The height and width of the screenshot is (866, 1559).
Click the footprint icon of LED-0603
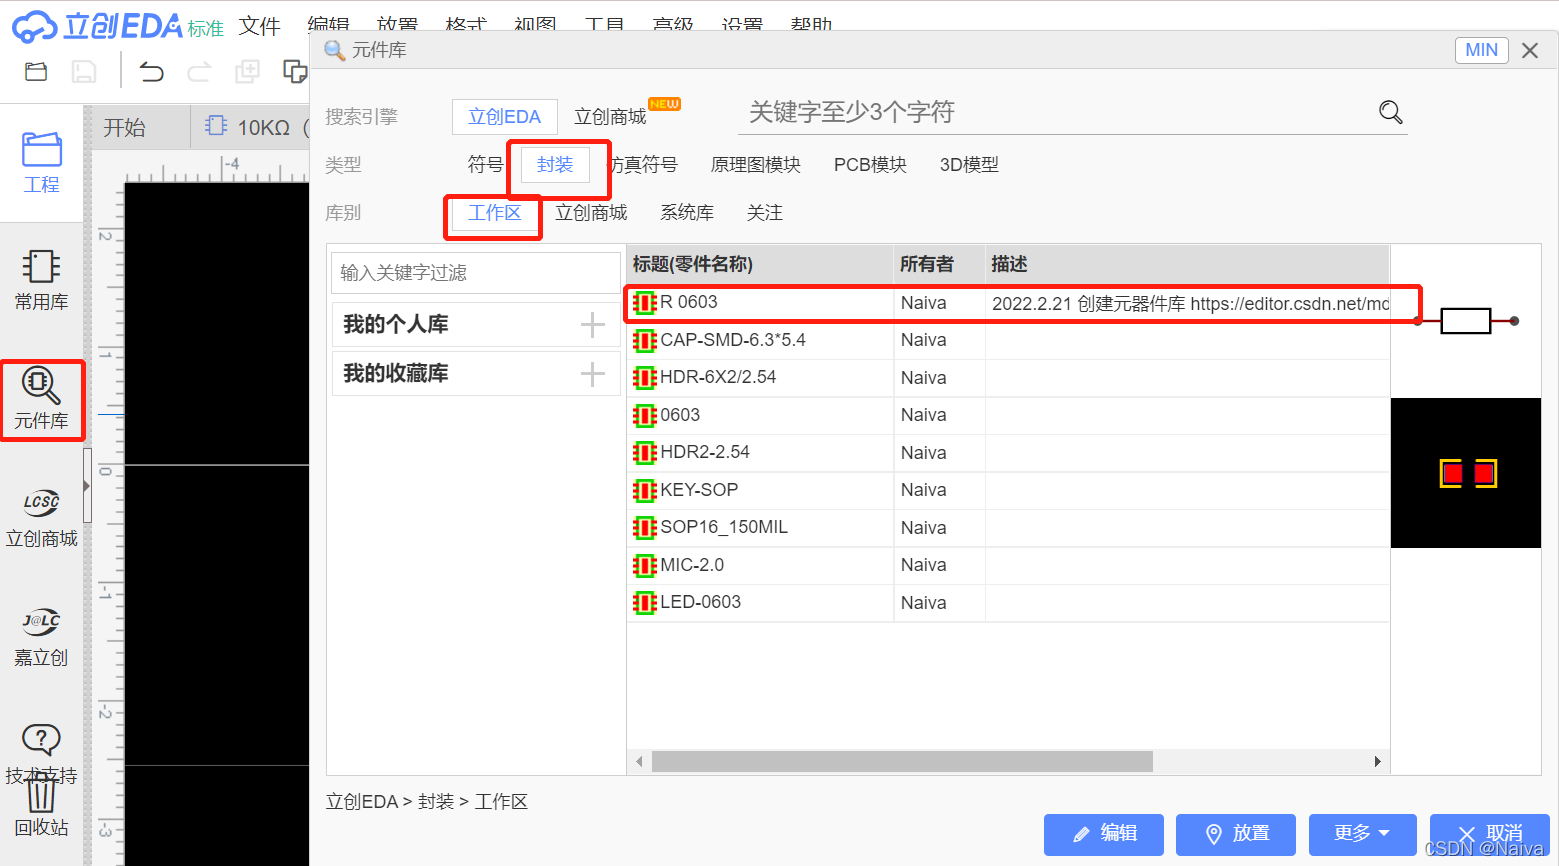pos(644,603)
